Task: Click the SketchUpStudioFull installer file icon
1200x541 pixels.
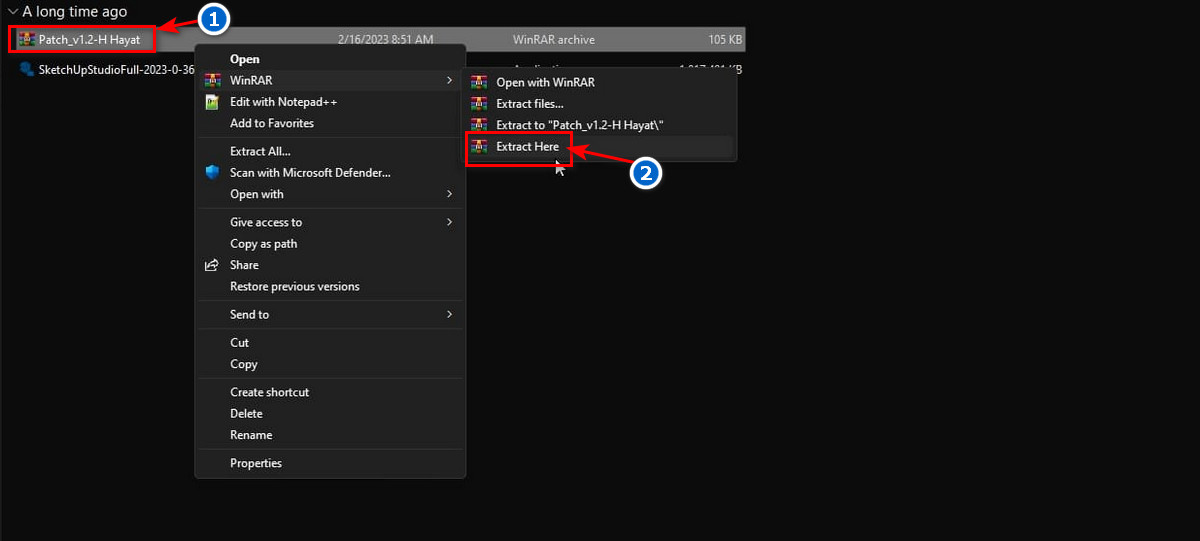Action: 26,70
